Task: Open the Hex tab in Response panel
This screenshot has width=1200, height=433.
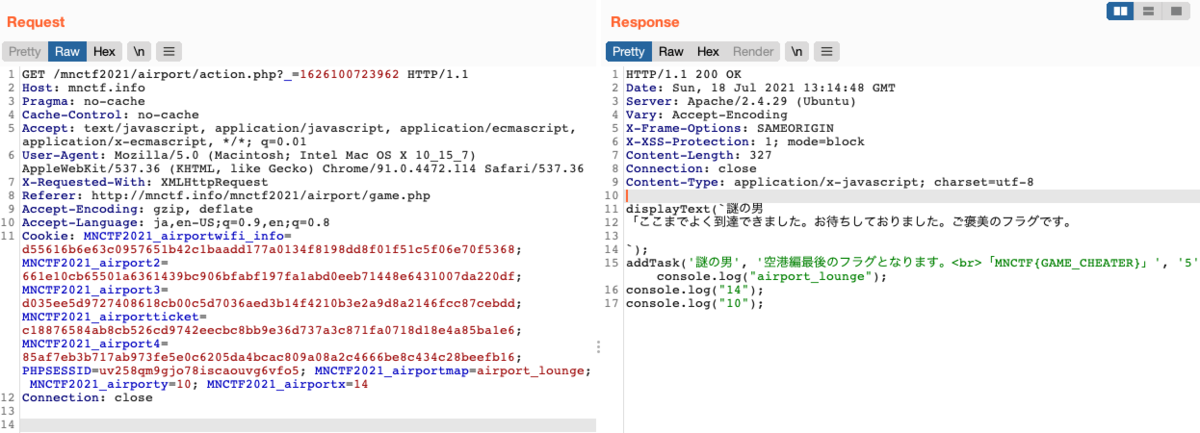Action: click(x=708, y=51)
